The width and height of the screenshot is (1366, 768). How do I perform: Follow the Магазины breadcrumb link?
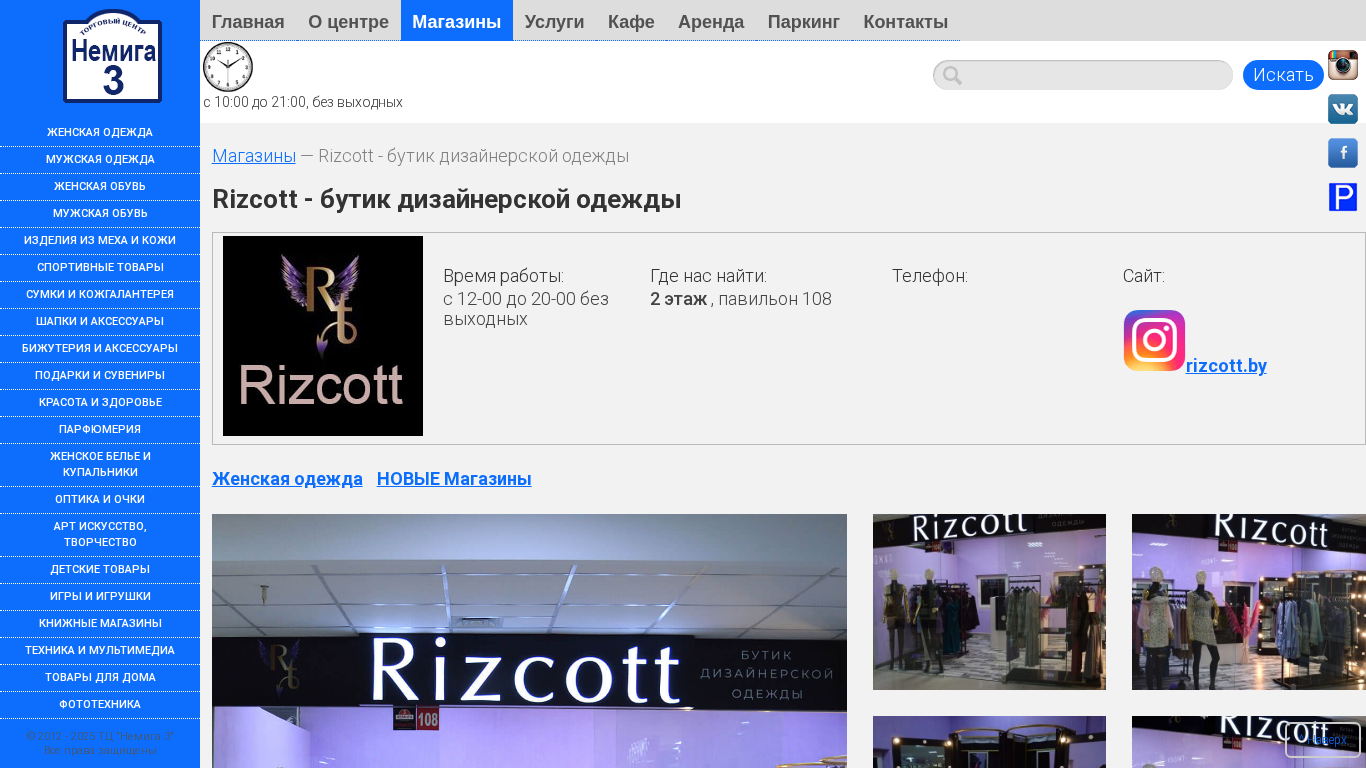click(x=254, y=156)
